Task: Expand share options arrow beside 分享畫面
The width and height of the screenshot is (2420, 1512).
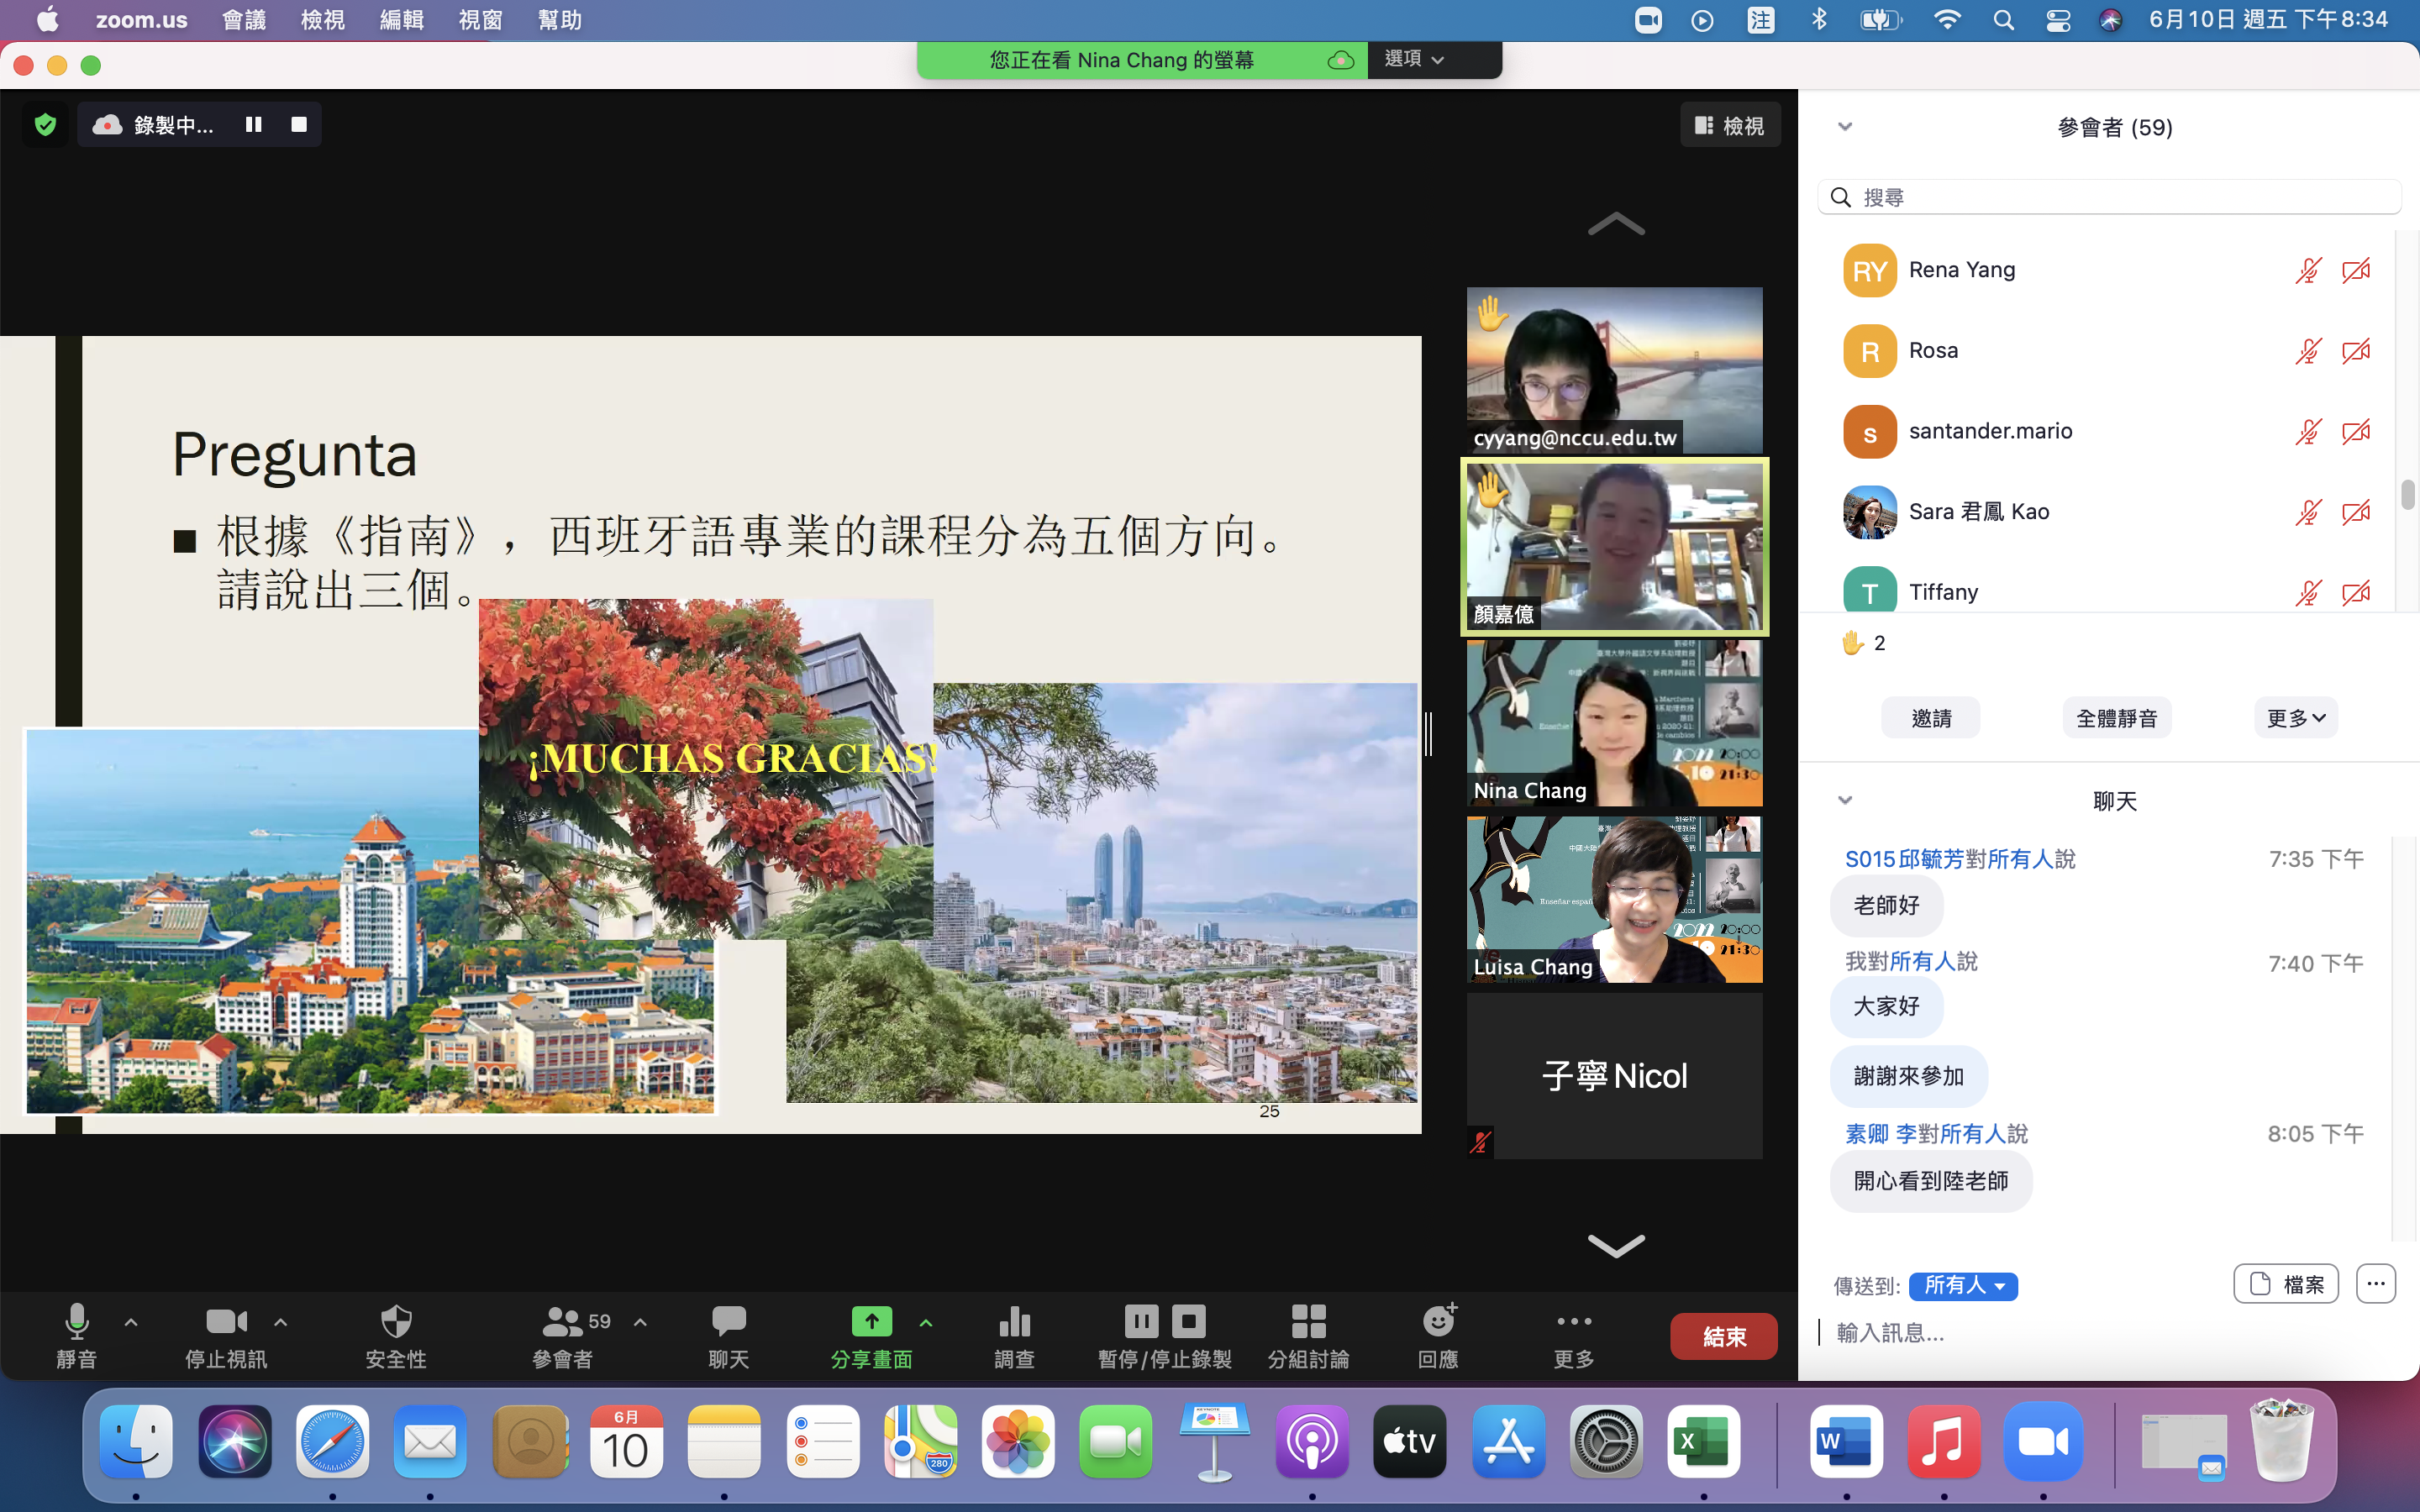Action: 926,1322
